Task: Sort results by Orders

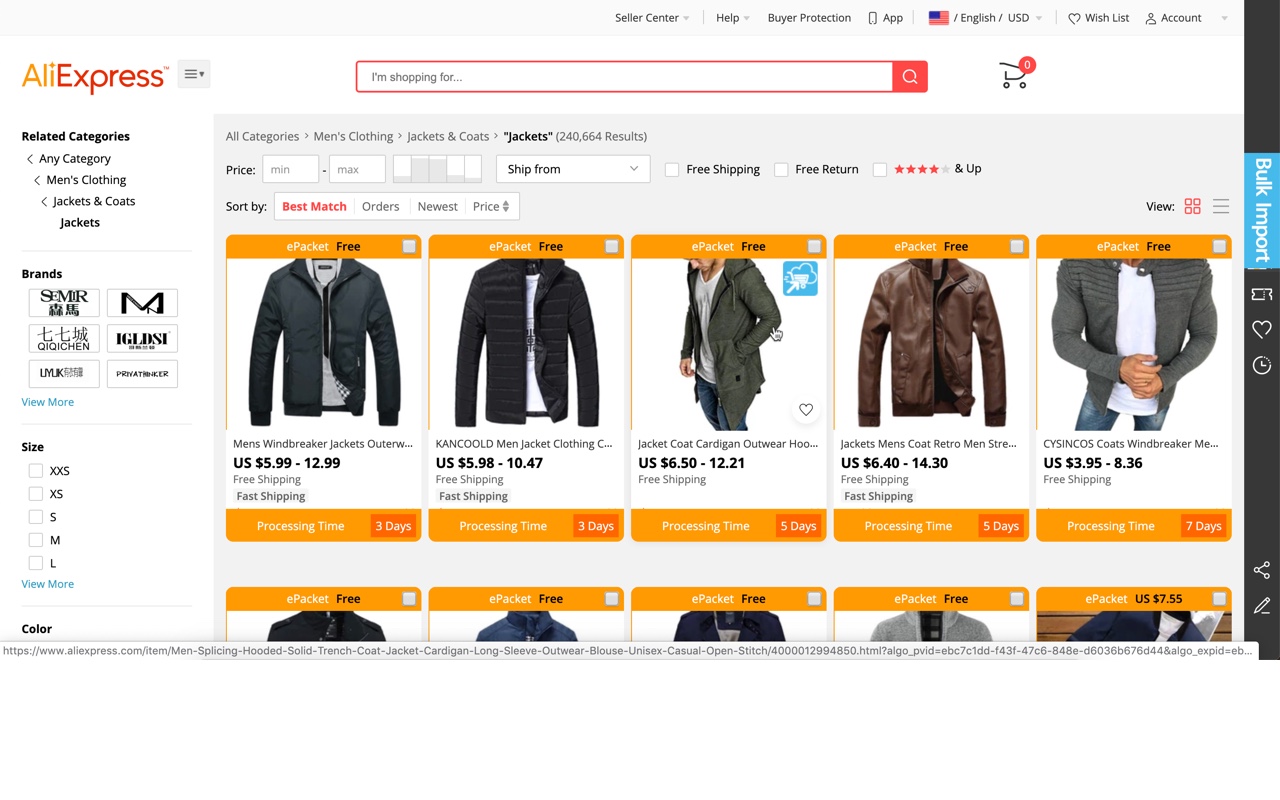Action: 380,206
